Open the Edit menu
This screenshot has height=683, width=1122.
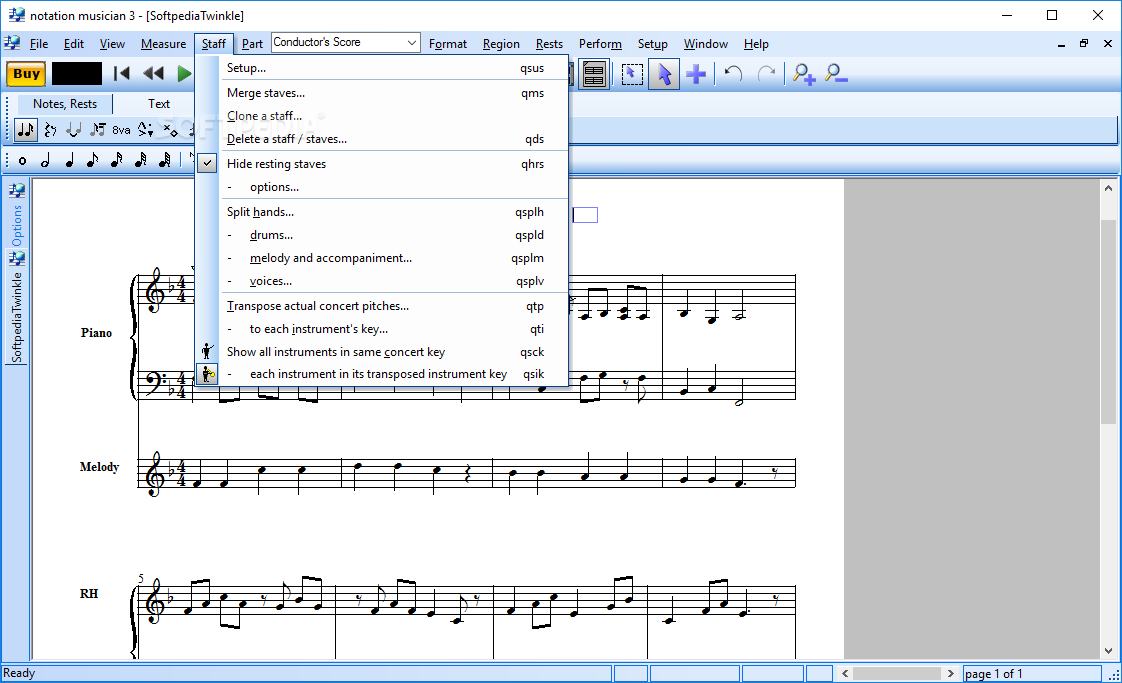point(74,44)
